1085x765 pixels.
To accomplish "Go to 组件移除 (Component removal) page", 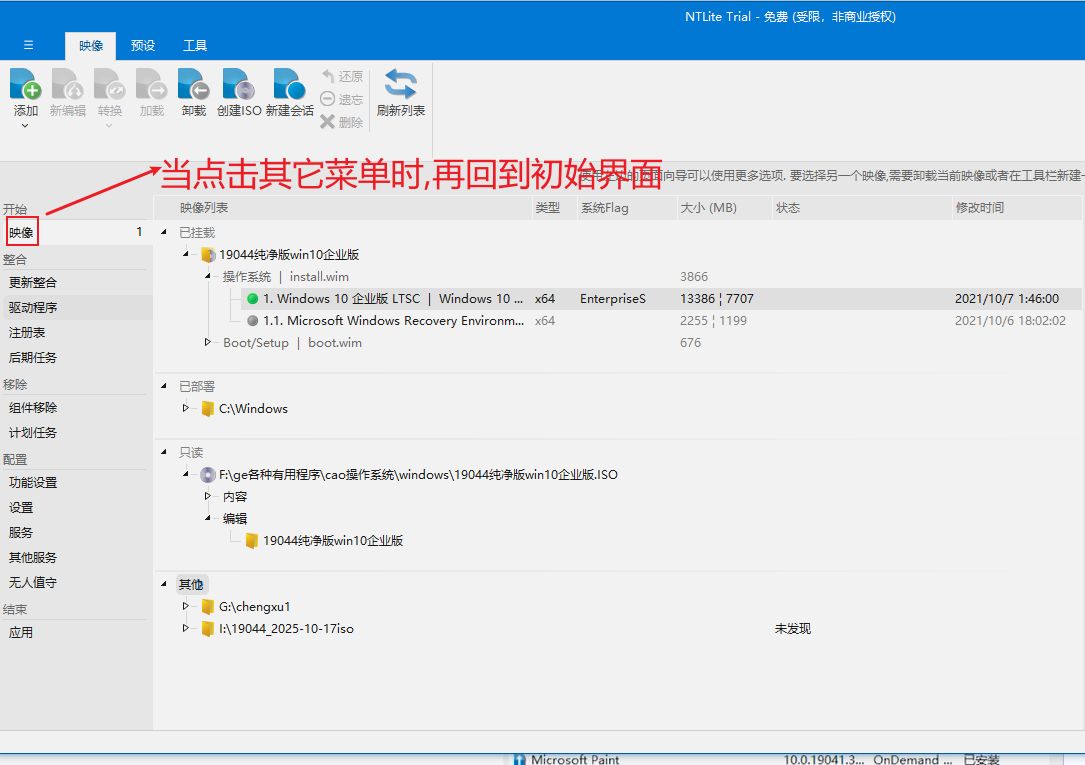I will (x=33, y=408).
